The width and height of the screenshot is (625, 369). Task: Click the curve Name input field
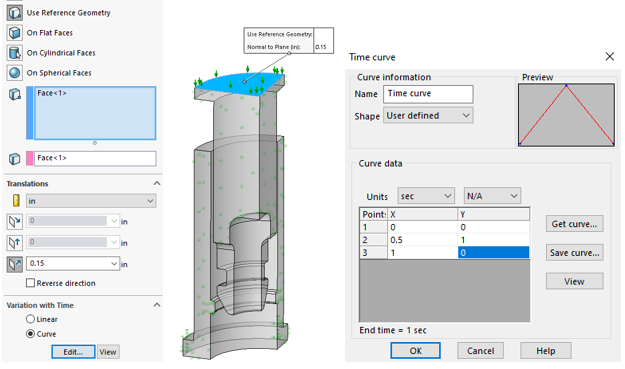click(x=428, y=94)
